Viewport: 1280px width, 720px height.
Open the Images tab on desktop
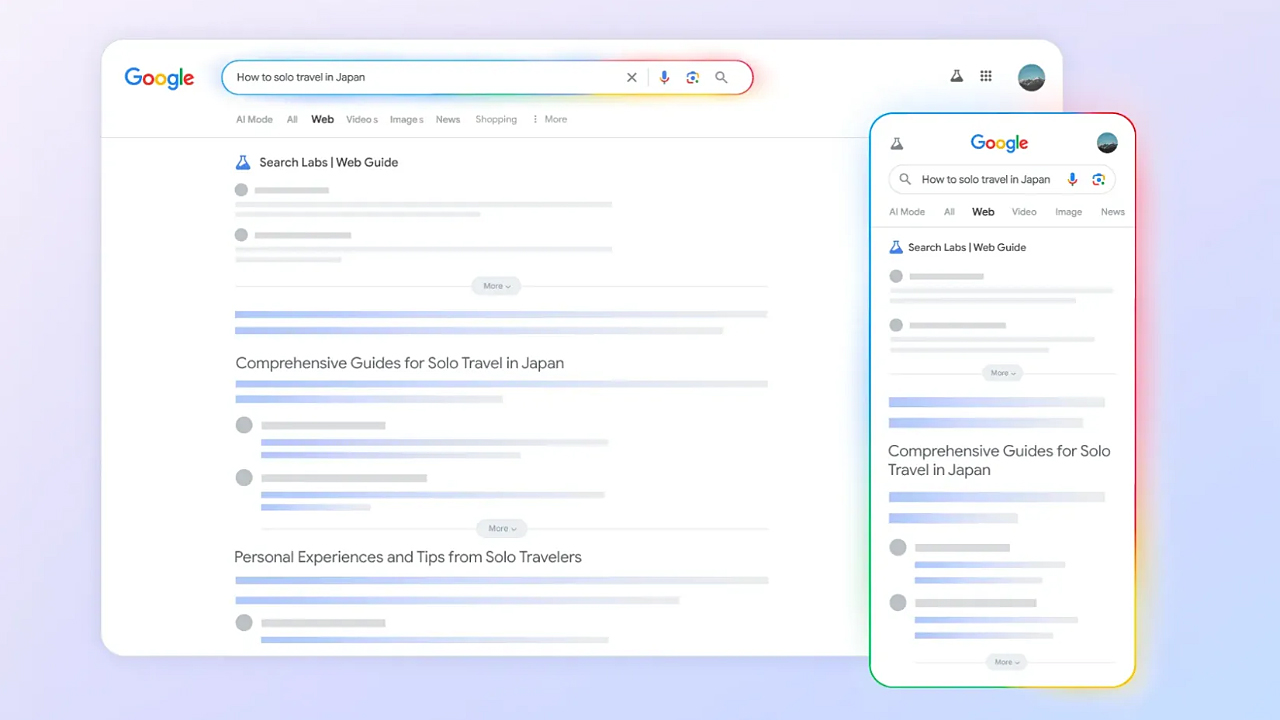pos(406,119)
